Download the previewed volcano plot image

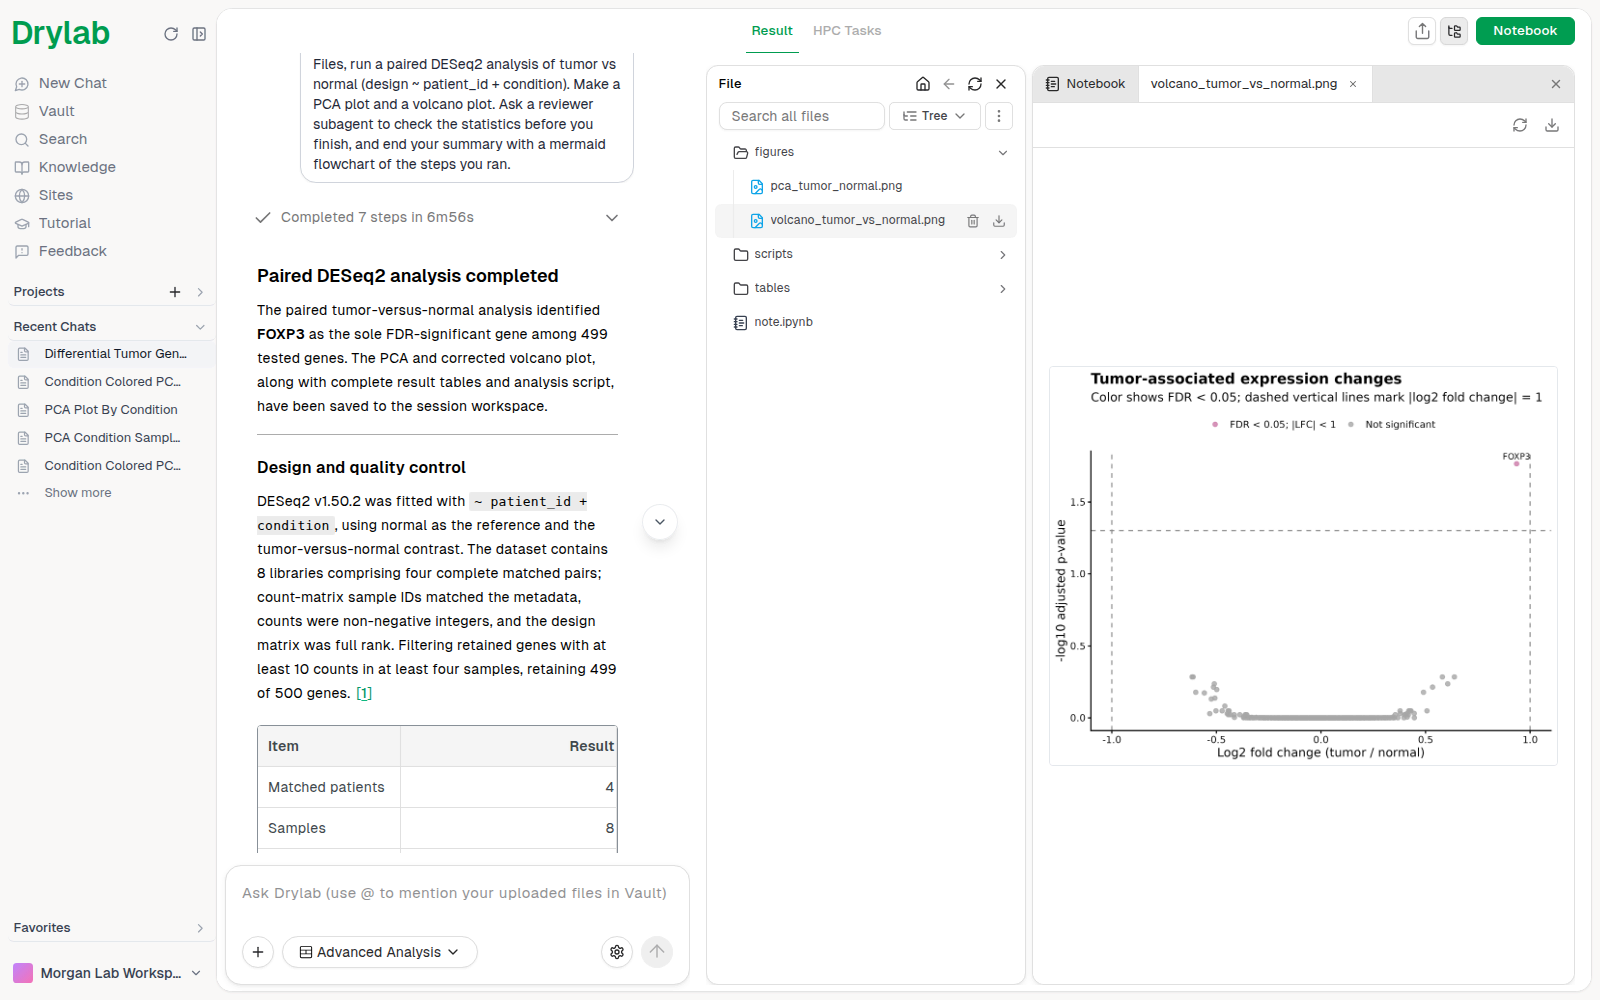coord(1552,125)
